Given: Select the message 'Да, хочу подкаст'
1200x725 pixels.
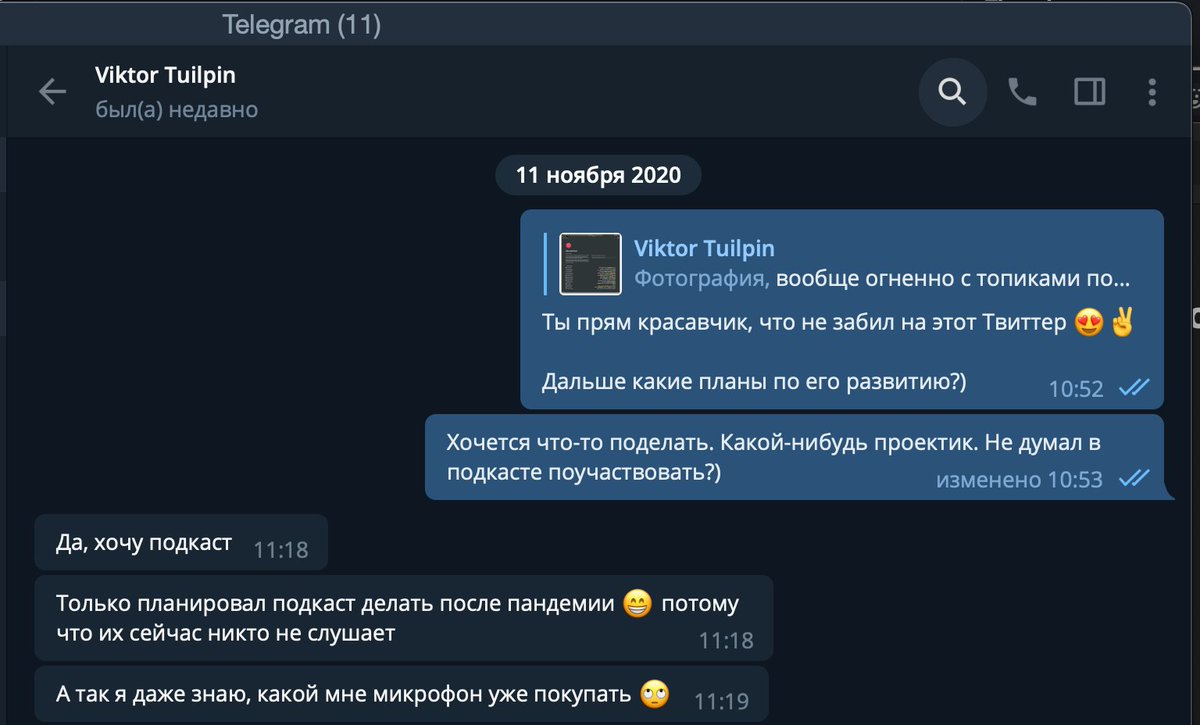Looking at the screenshot, I should pos(181,545).
